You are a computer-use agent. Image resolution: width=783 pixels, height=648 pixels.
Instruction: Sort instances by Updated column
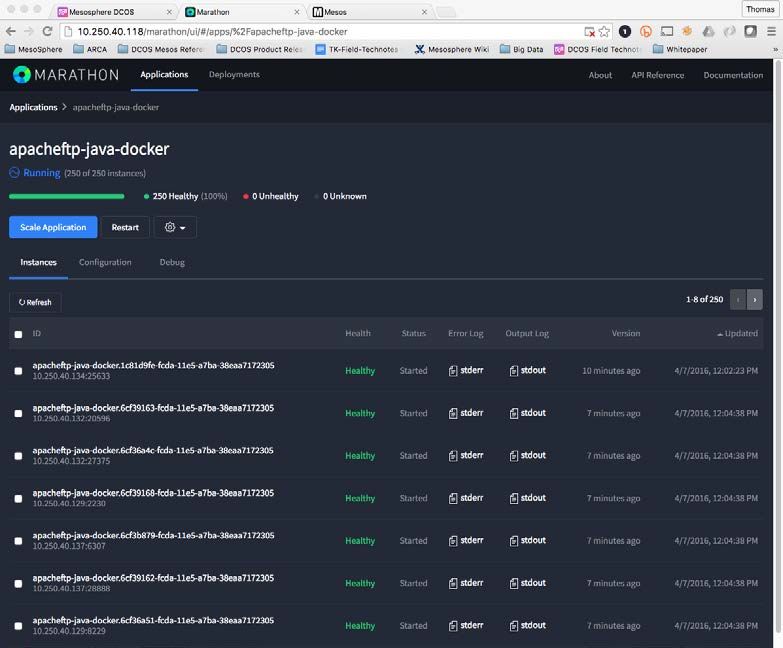point(738,333)
